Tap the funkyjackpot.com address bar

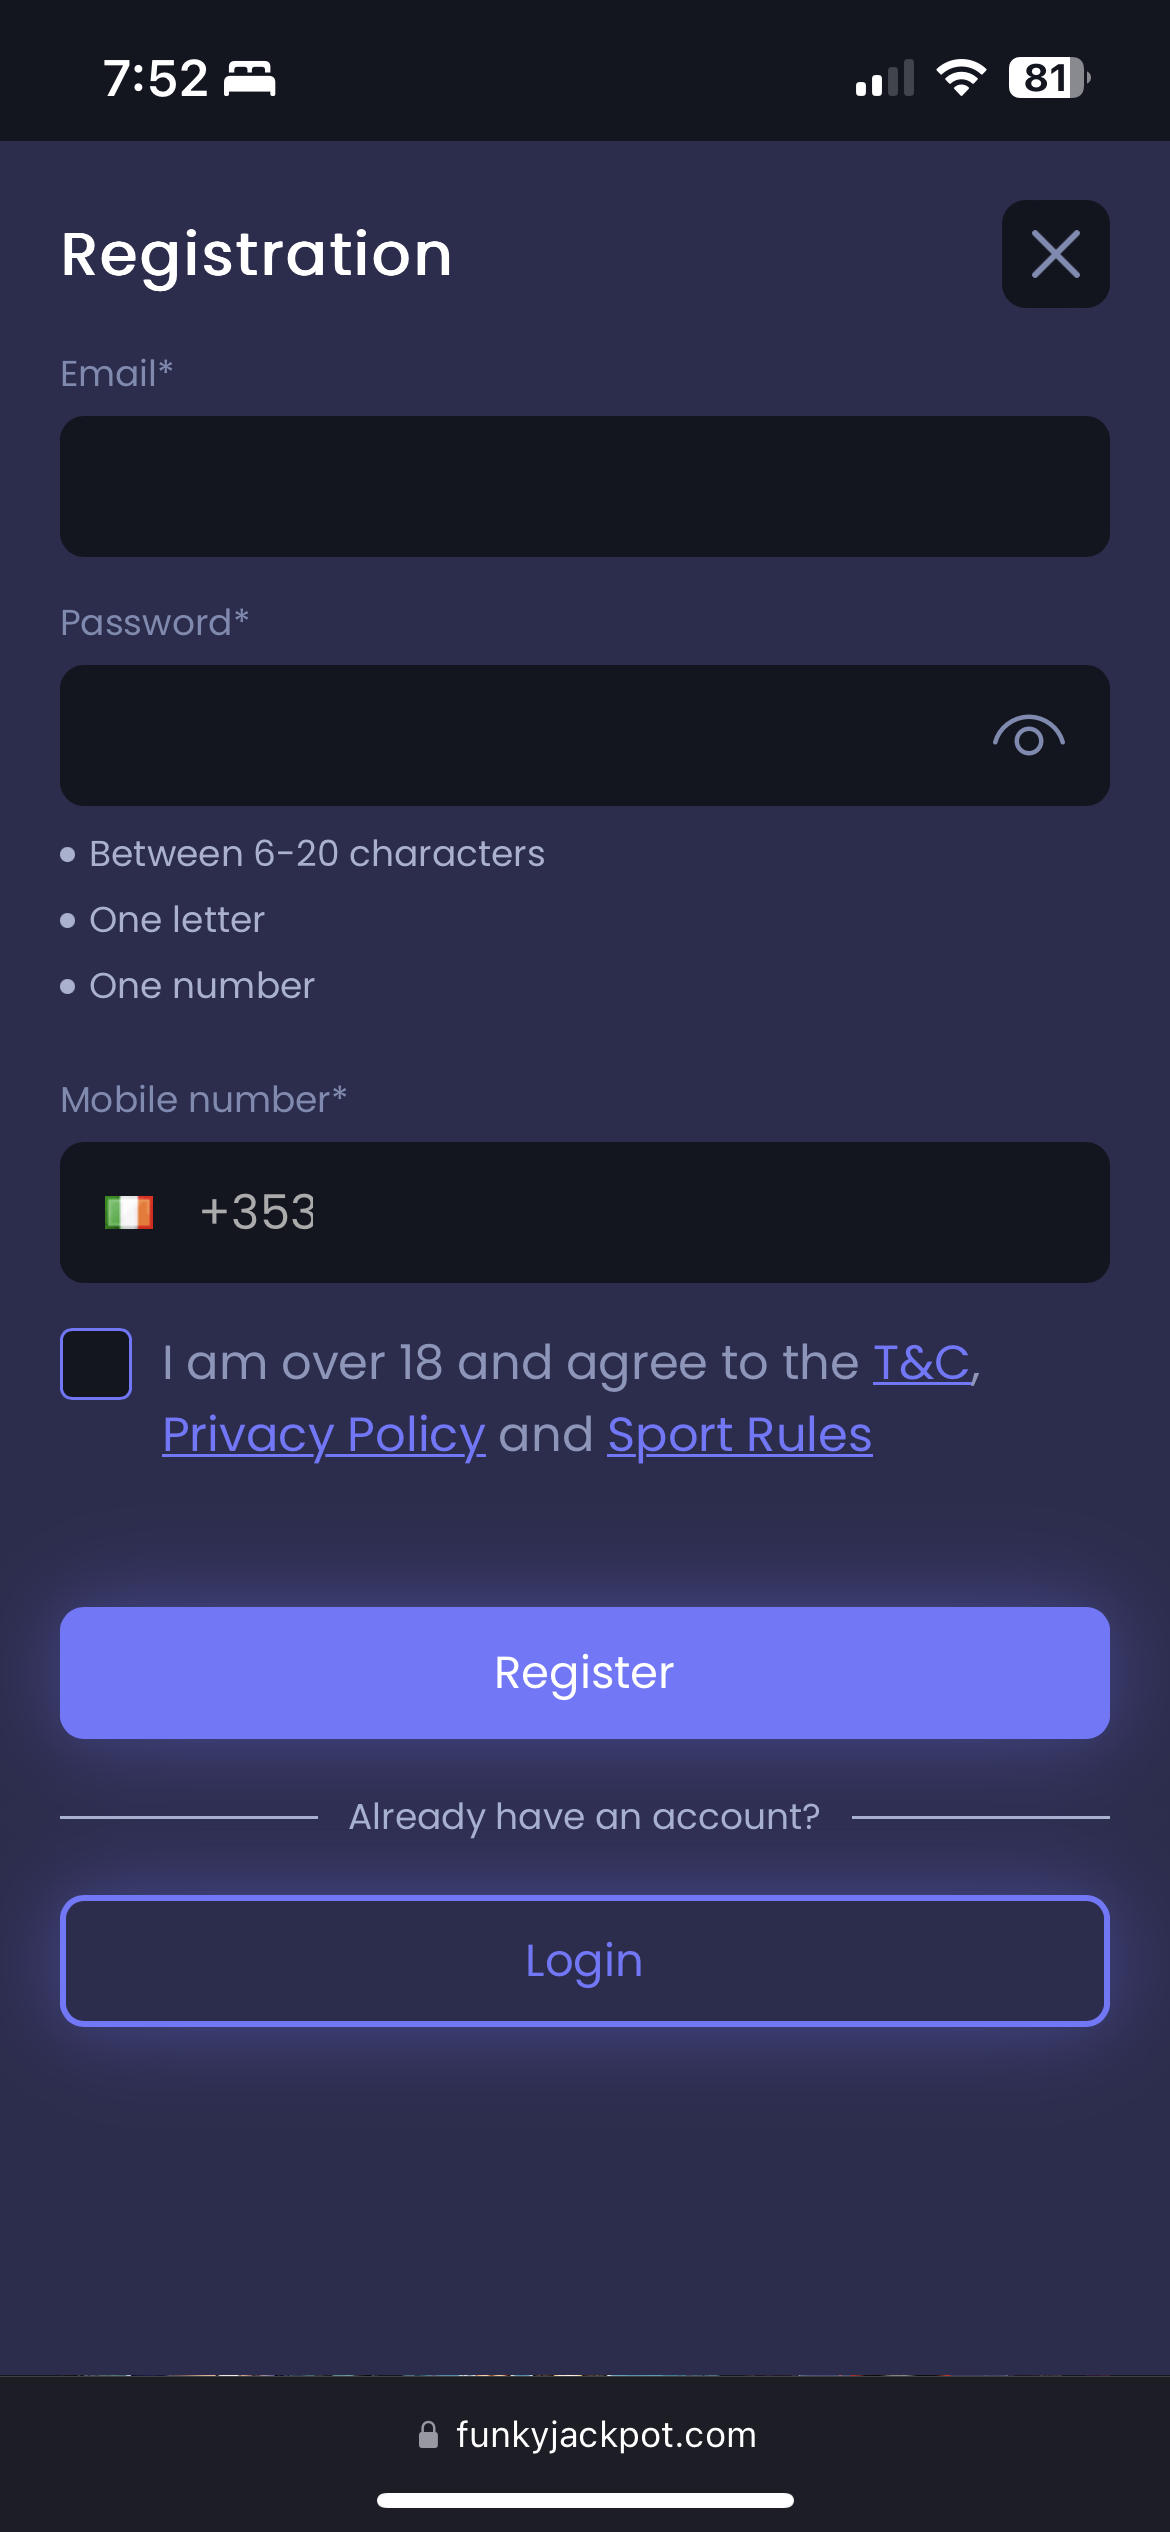pos(606,2434)
